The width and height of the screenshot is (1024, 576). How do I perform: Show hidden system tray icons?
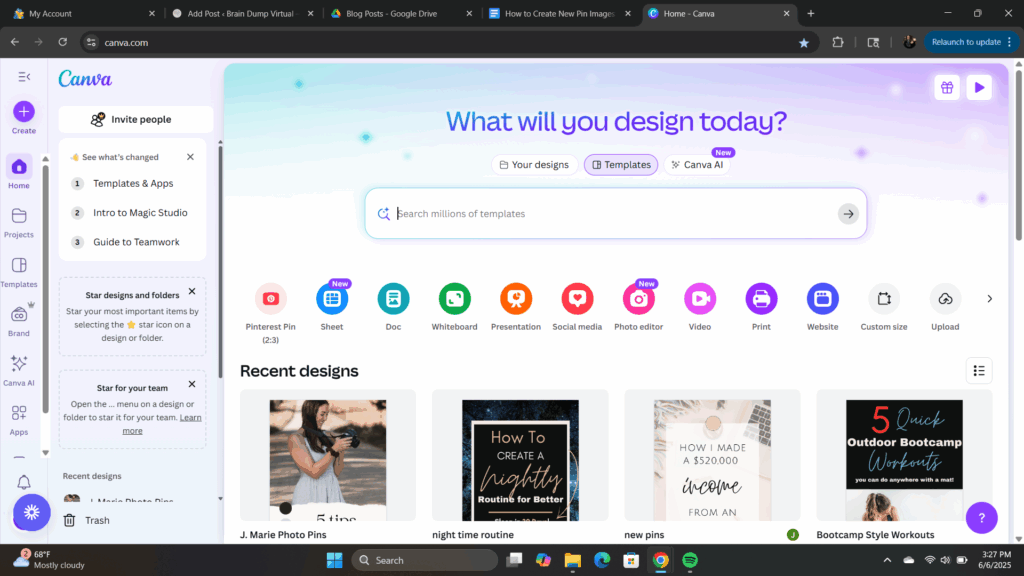coord(887,560)
